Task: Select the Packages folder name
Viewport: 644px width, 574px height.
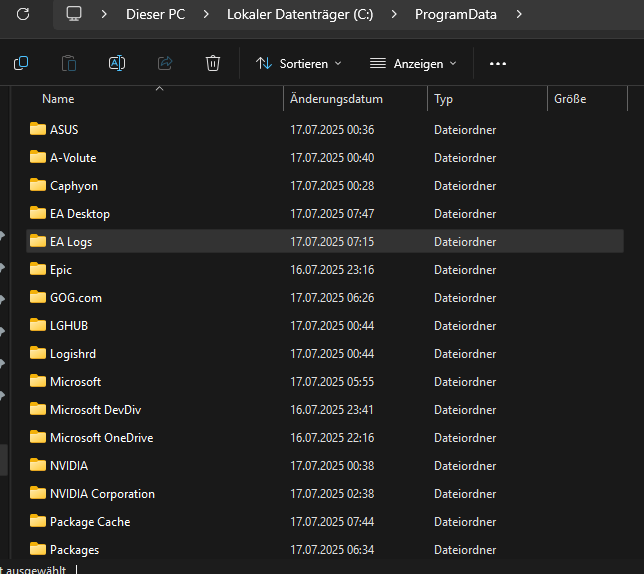Action: (x=75, y=550)
